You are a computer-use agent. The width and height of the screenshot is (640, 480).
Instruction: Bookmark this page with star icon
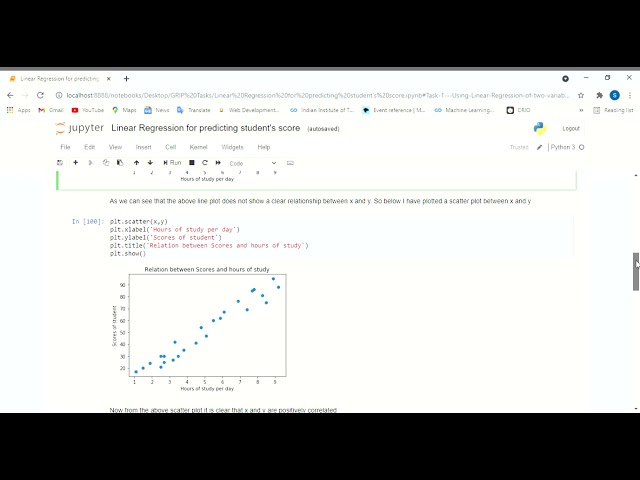pyautogui.click(x=581, y=96)
